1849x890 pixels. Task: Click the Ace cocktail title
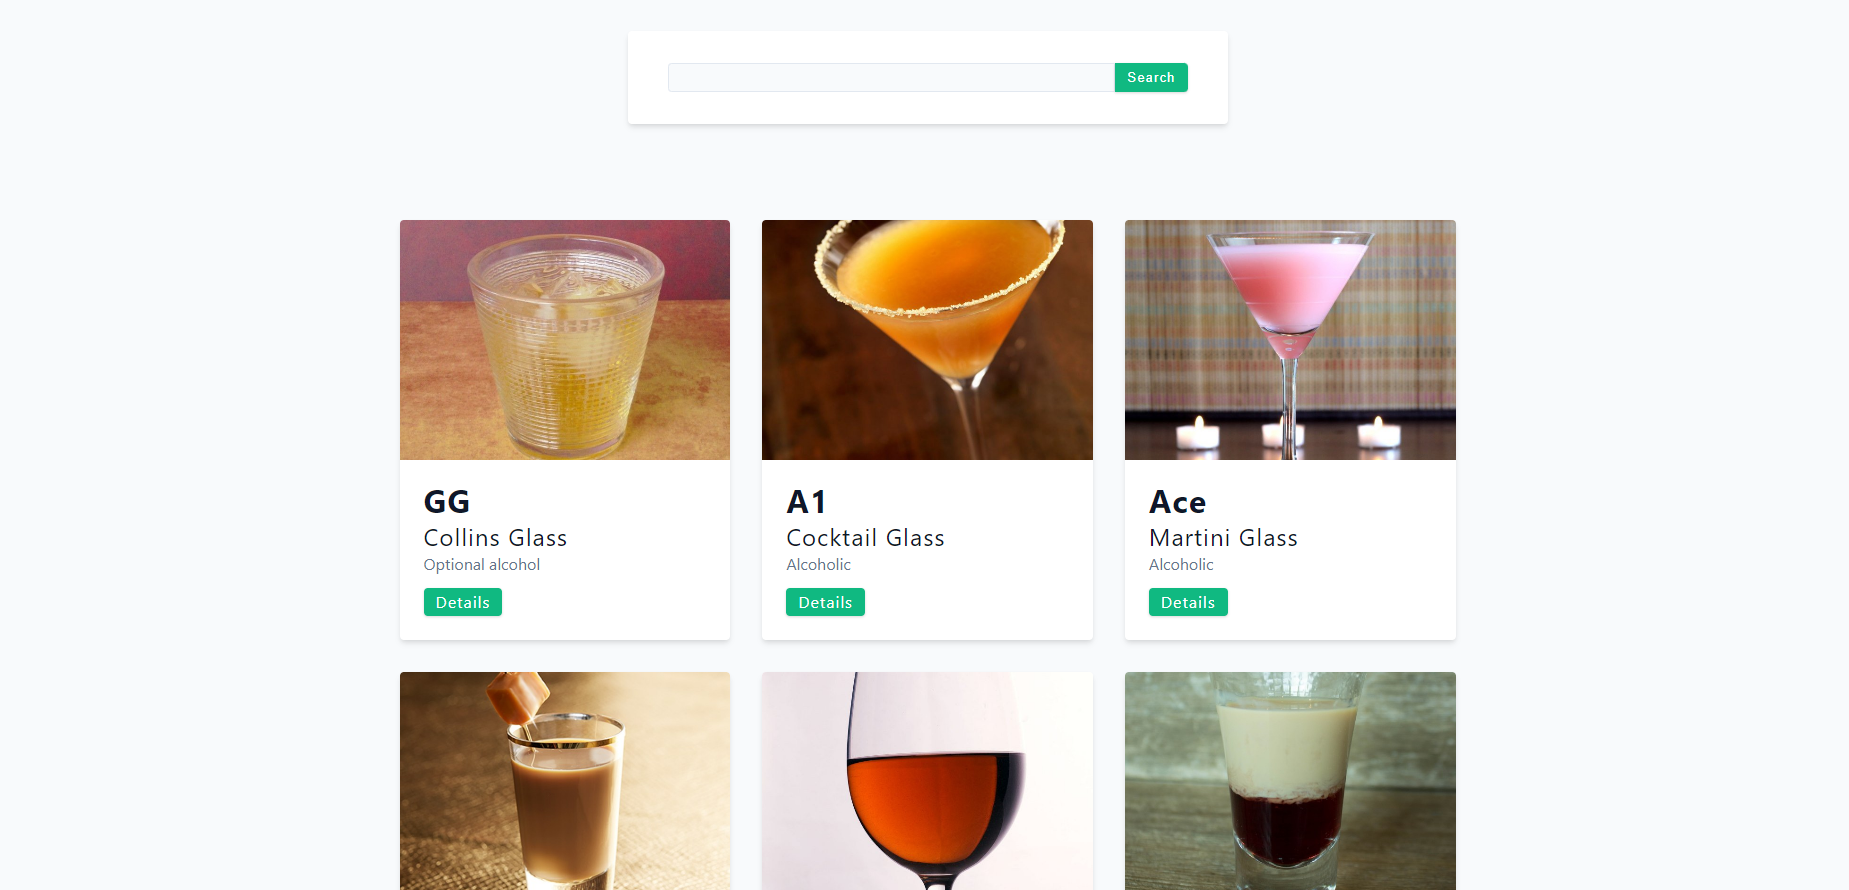tap(1177, 502)
